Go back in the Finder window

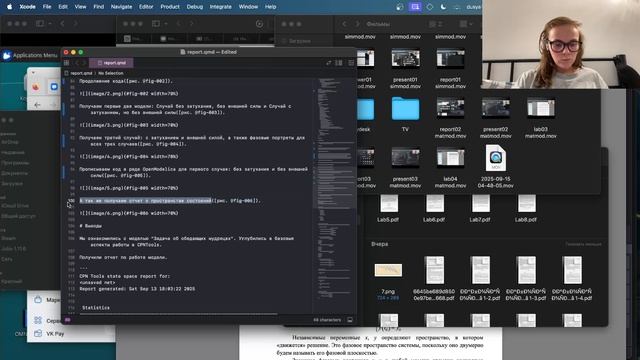(x=344, y=24)
